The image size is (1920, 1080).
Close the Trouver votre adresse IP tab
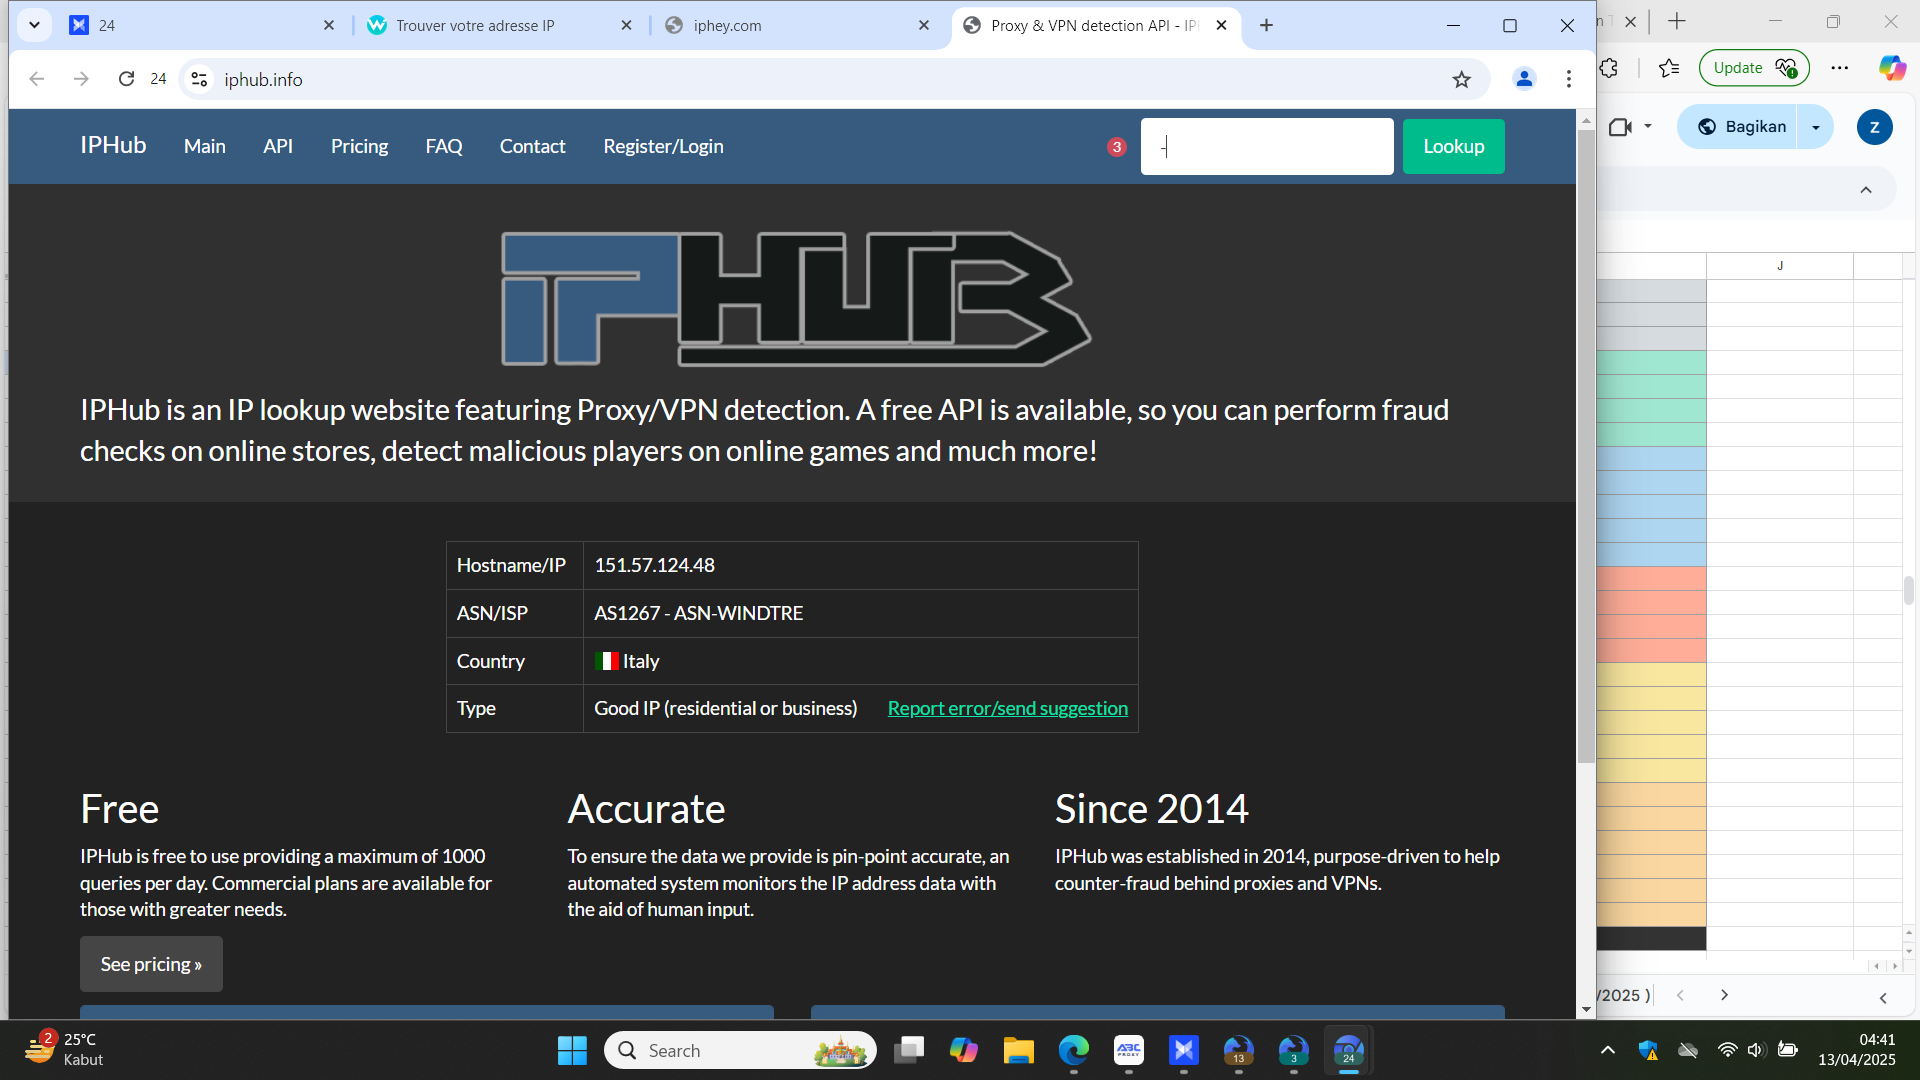pos(627,25)
